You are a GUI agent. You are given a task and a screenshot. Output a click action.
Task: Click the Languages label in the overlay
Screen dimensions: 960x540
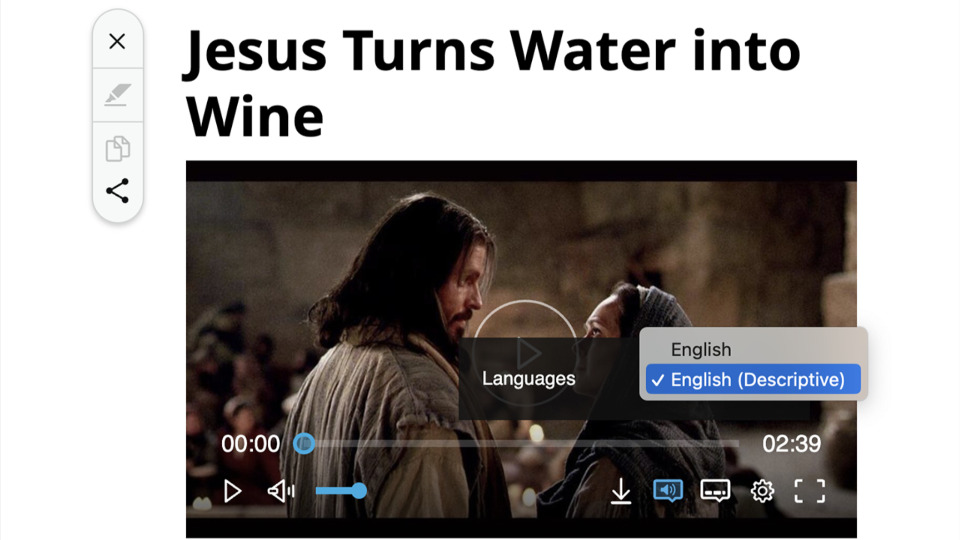point(528,378)
